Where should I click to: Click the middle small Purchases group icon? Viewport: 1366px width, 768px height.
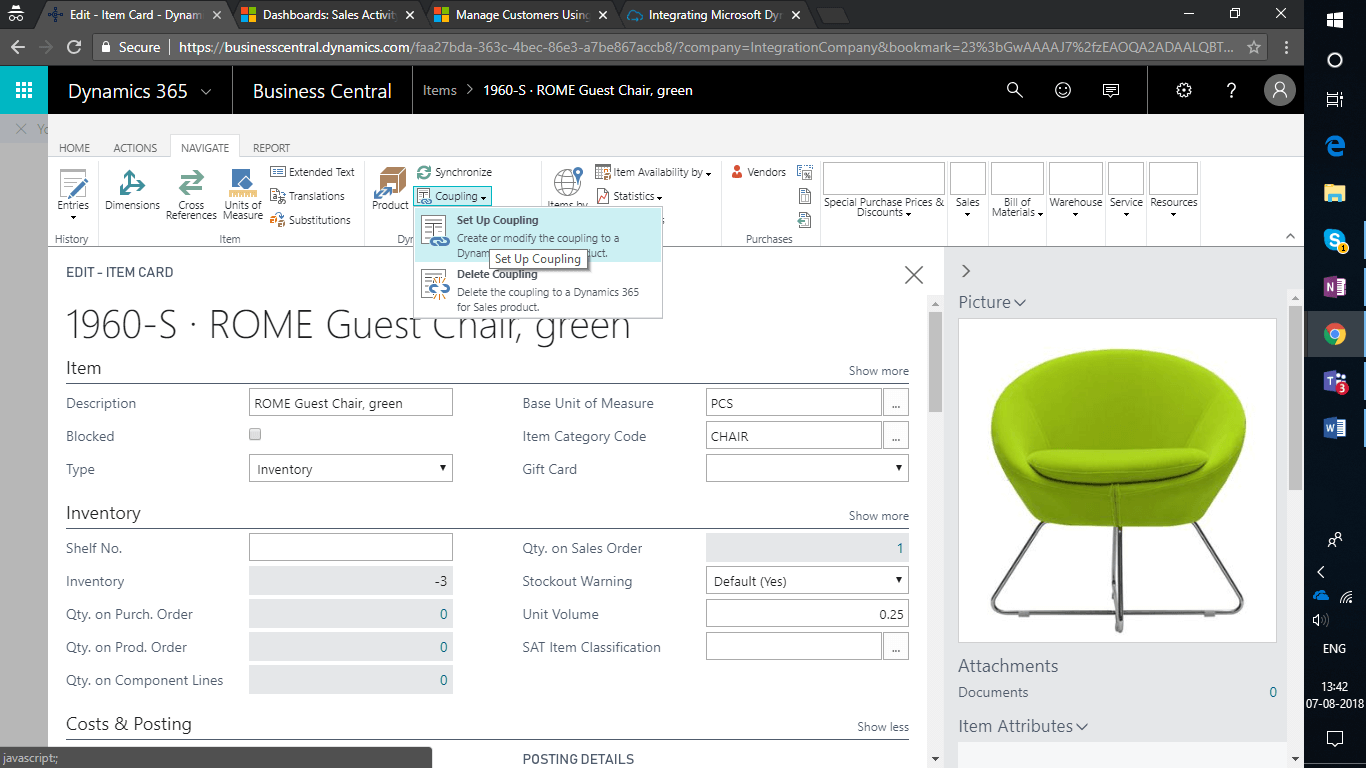805,196
